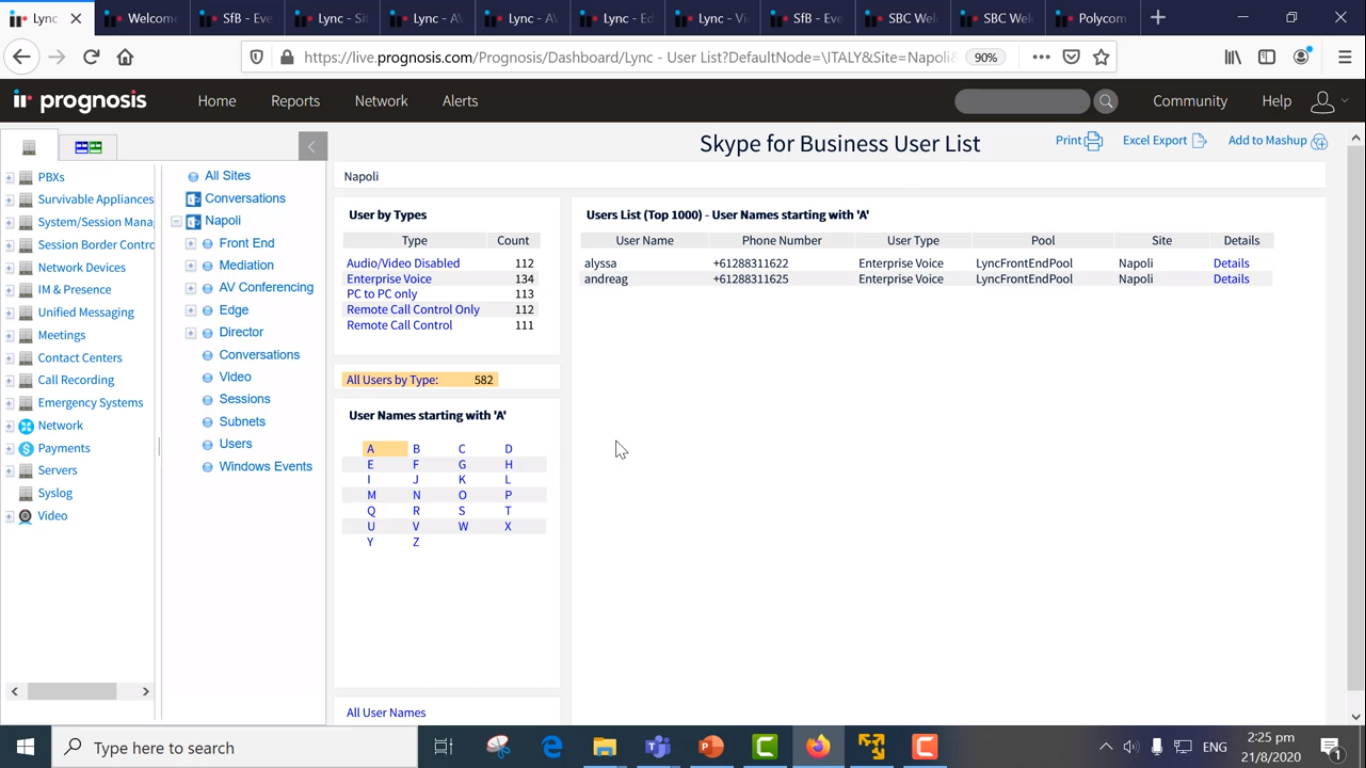Click the Type here to search box
The width and height of the screenshot is (1366, 768).
tap(235, 747)
